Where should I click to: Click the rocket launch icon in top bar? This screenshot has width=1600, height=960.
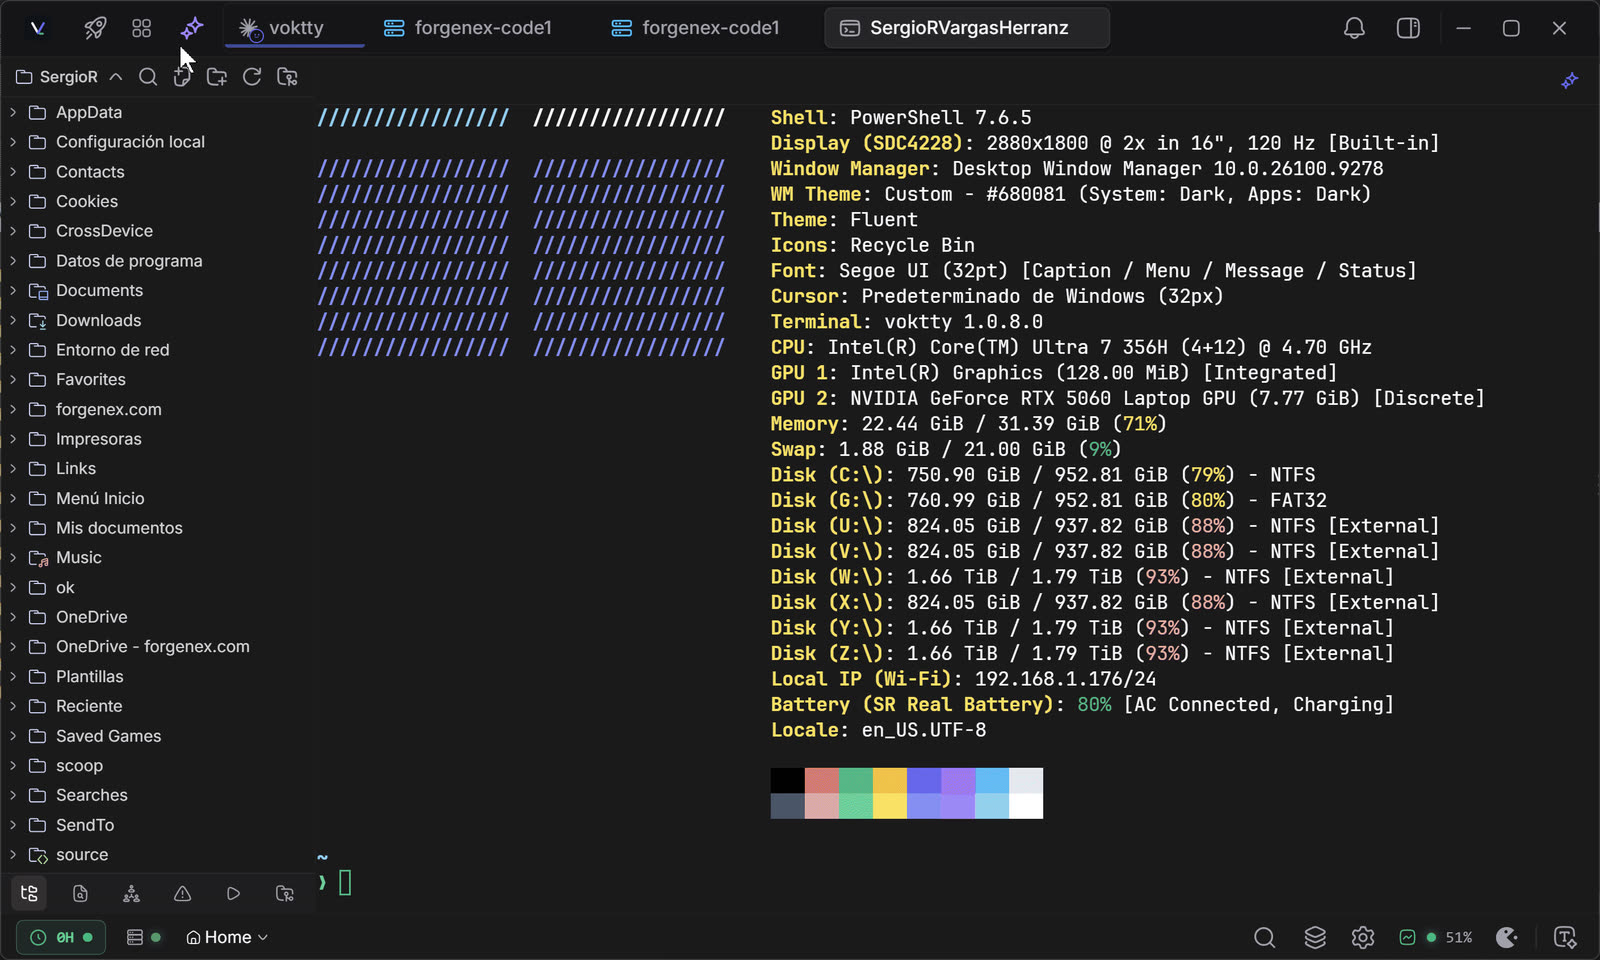[95, 28]
